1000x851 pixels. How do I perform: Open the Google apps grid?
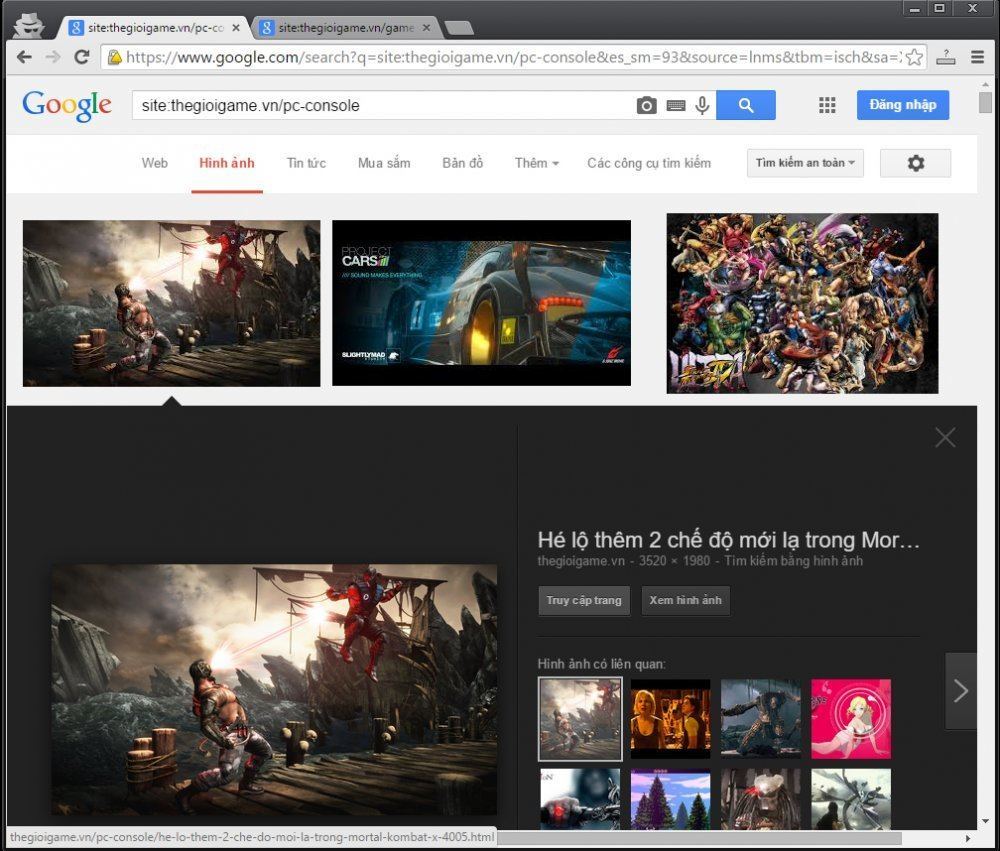(x=827, y=105)
